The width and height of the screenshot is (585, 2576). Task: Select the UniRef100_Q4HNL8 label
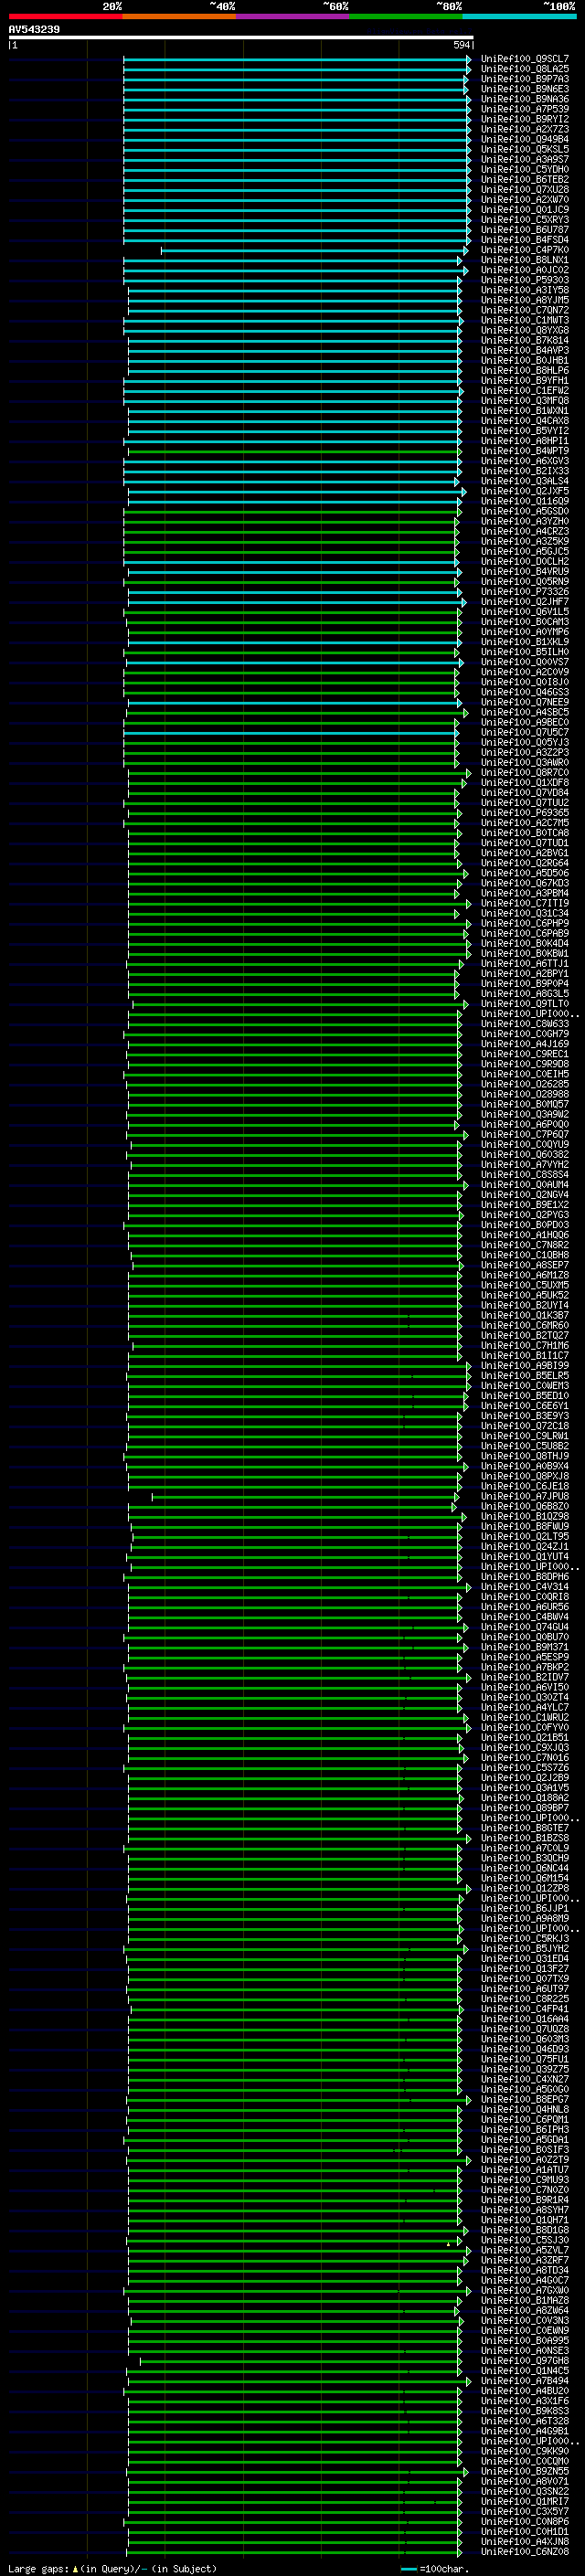click(525, 2110)
